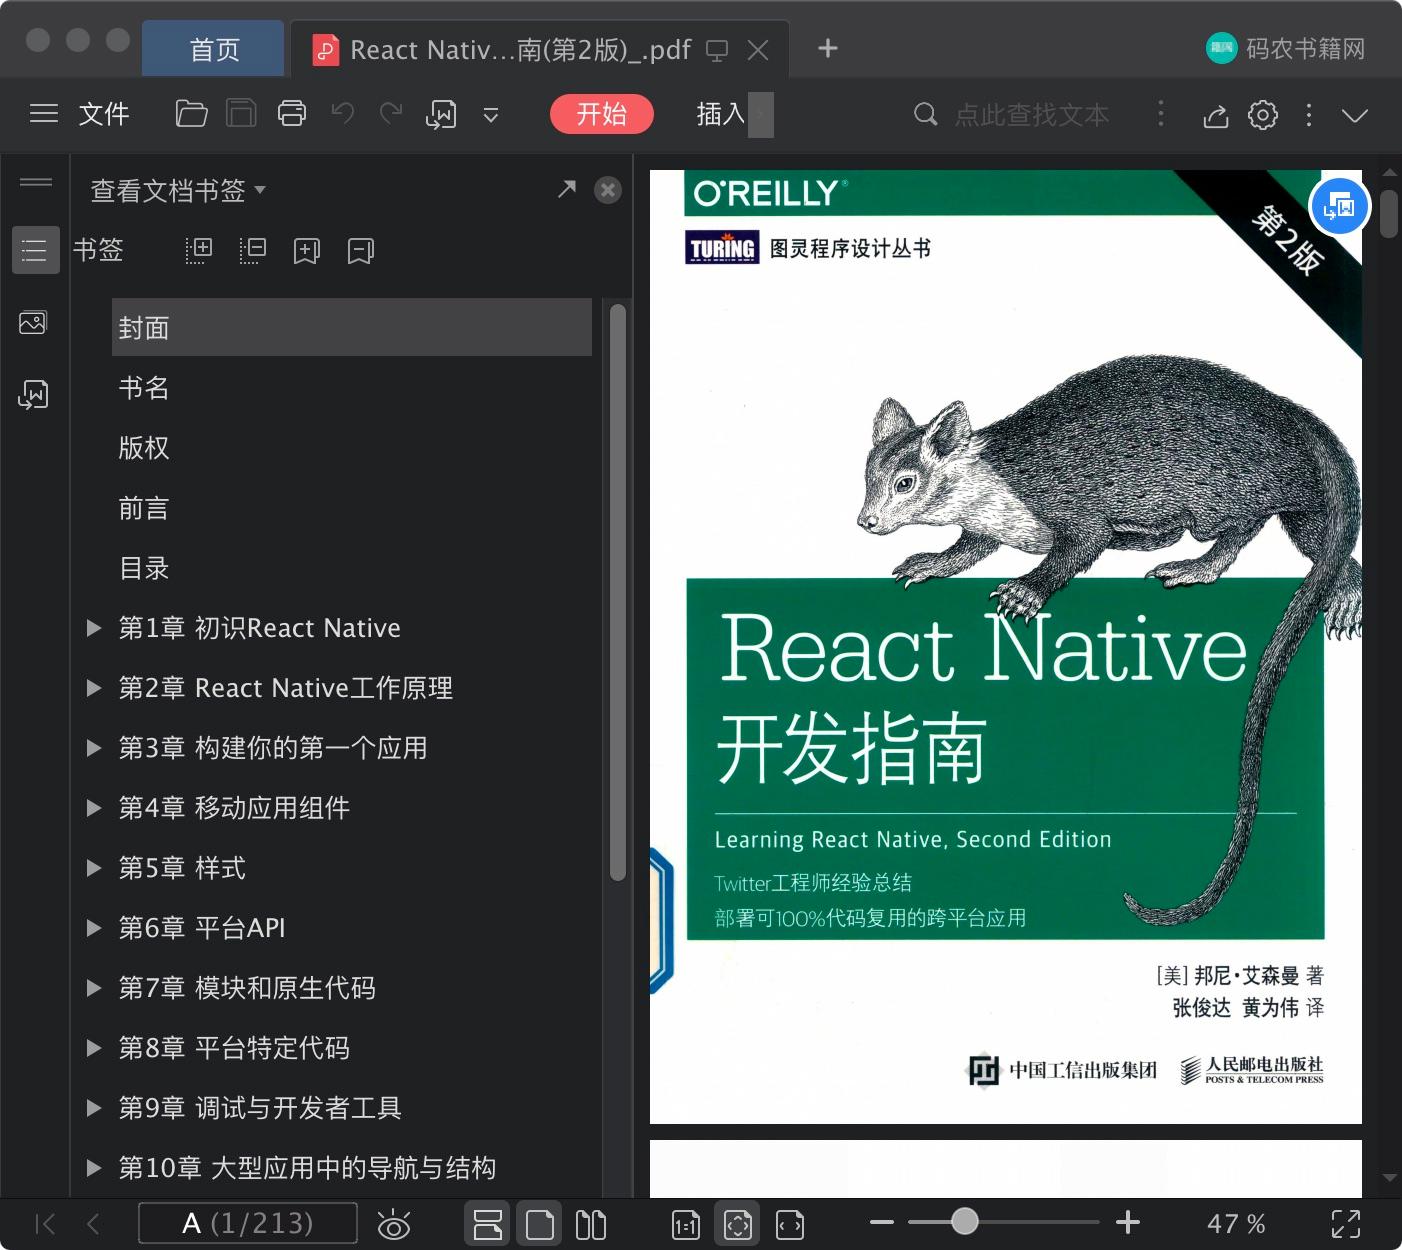Click the share export icon
The image size is (1402, 1250).
click(1215, 115)
